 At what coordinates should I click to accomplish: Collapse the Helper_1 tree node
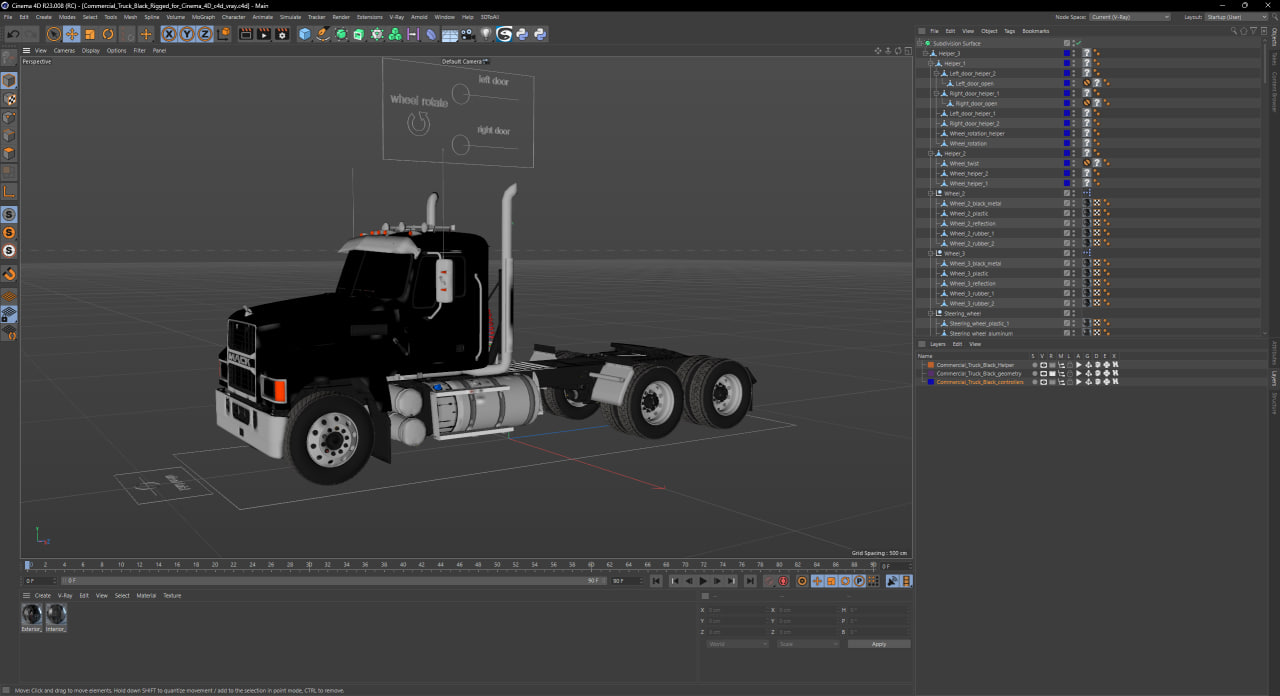[931, 63]
